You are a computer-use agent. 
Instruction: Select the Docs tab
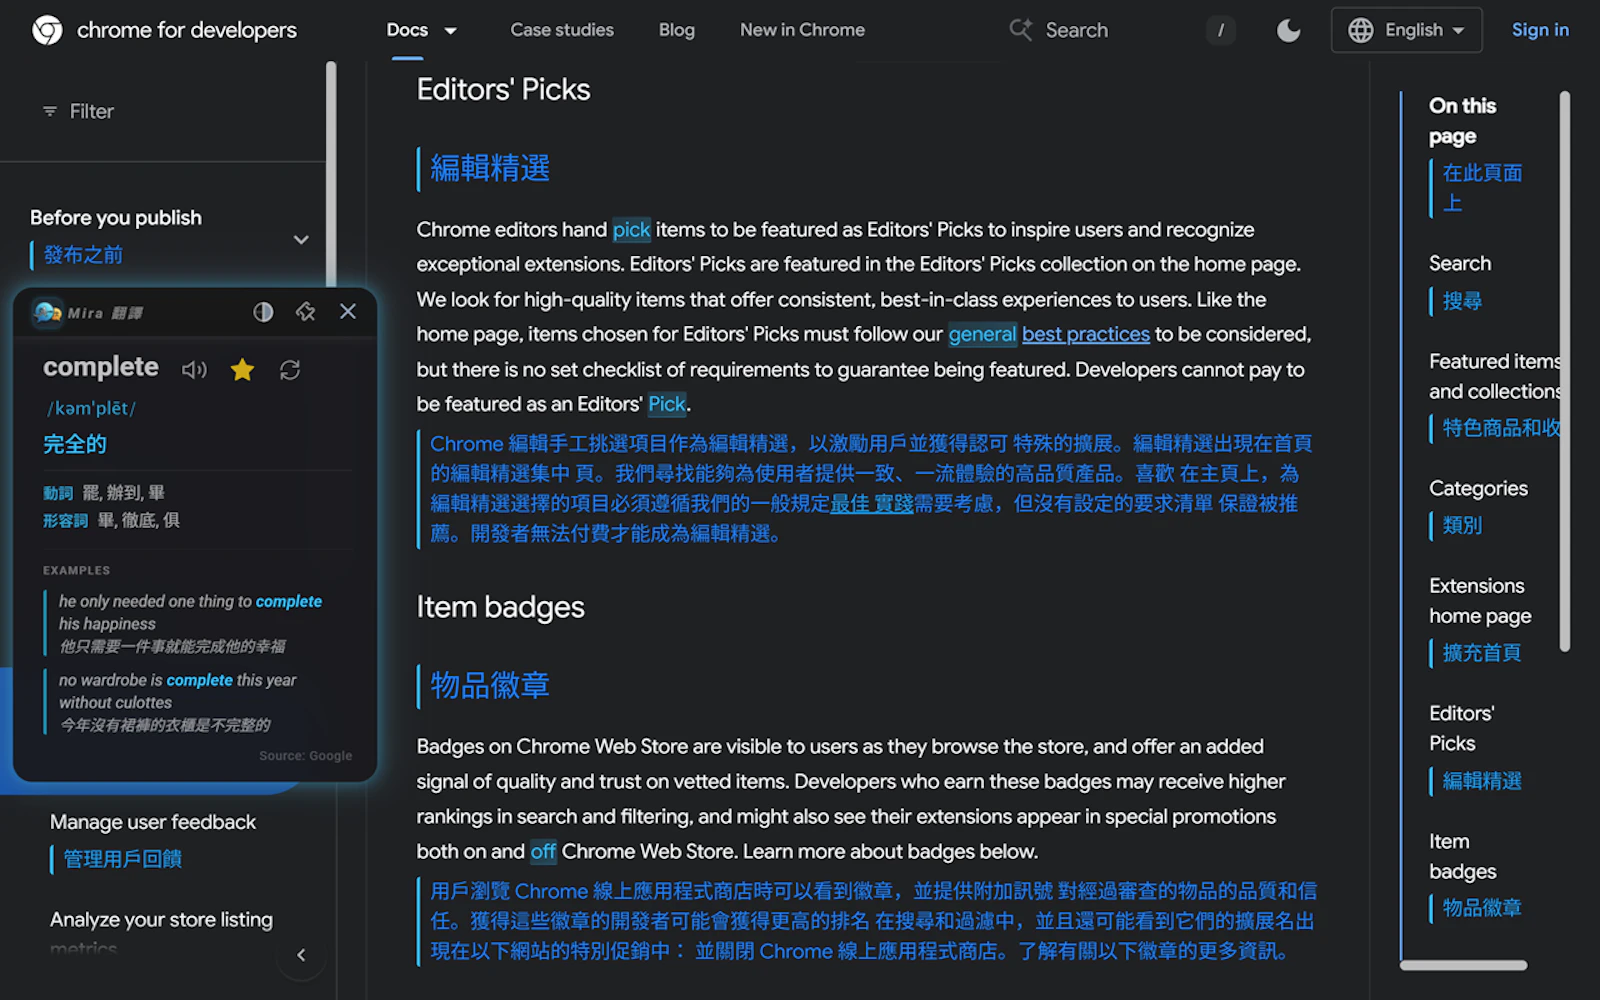click(x=407, y=30)
